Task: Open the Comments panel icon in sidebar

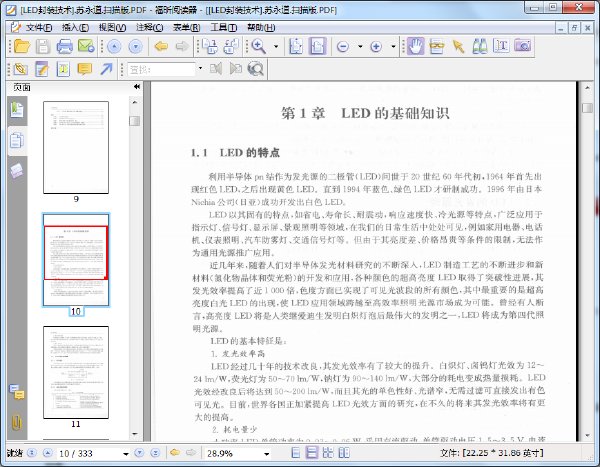Action: (16, 392)
